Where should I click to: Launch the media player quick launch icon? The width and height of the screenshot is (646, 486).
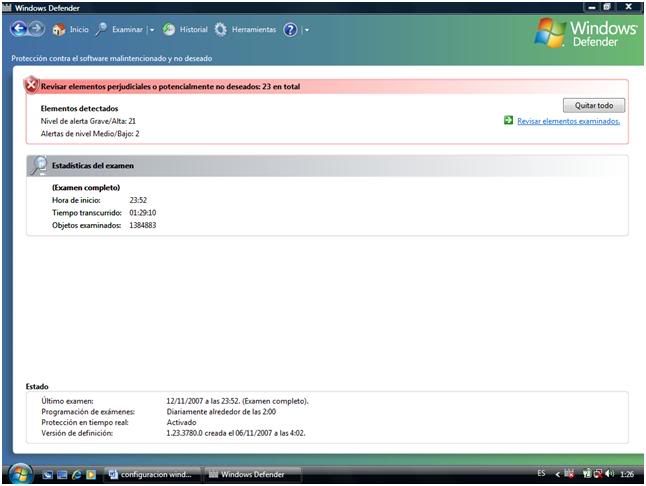tap(91, 475)
